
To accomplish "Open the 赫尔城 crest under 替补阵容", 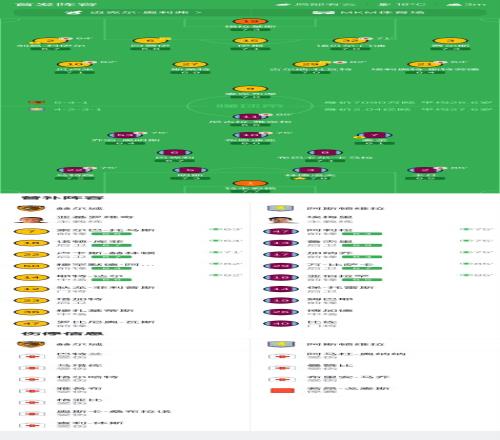I will (x=31, y=208).
